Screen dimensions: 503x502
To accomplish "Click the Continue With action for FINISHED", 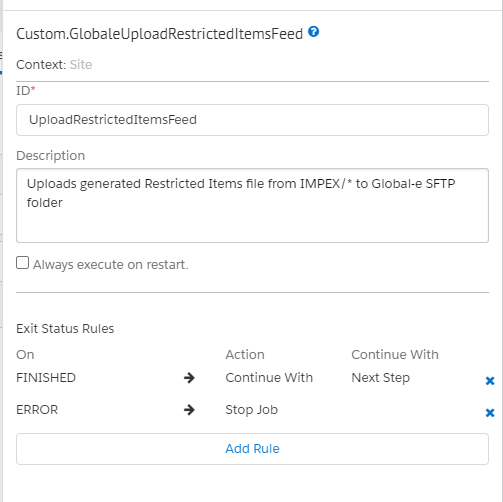I will [269, 378].
